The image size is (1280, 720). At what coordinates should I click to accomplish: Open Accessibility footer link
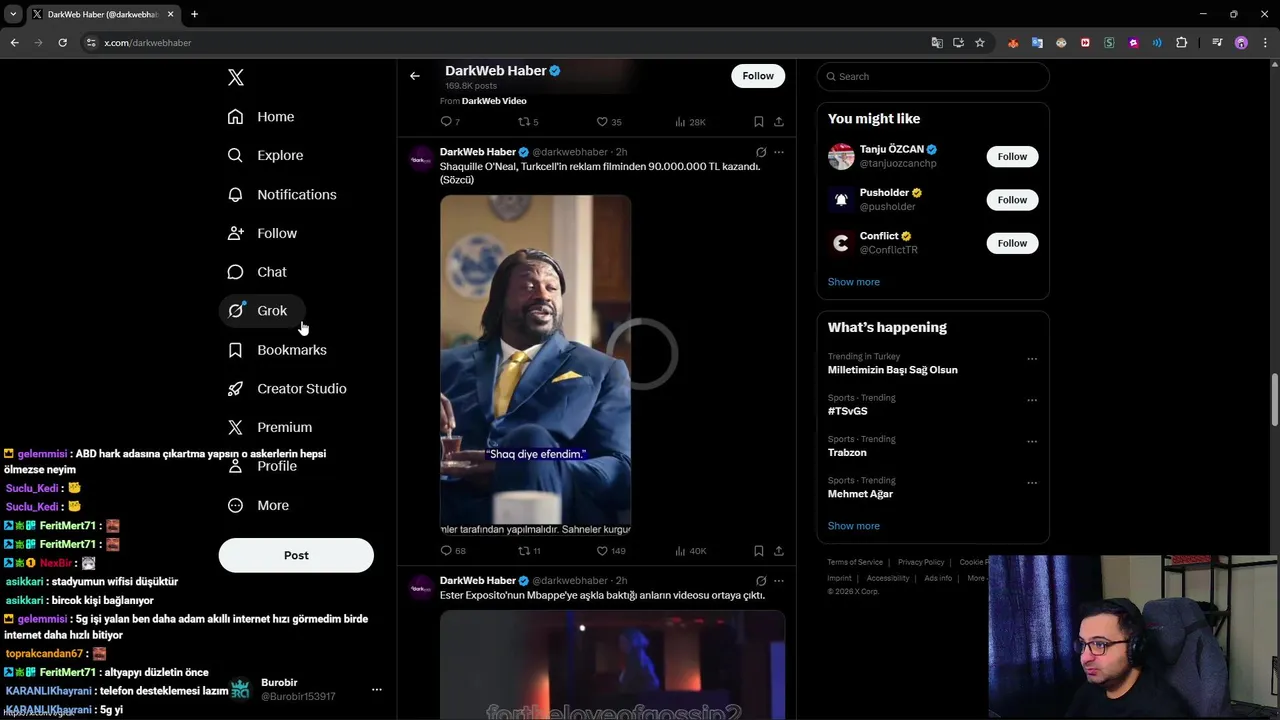[888, 579]
